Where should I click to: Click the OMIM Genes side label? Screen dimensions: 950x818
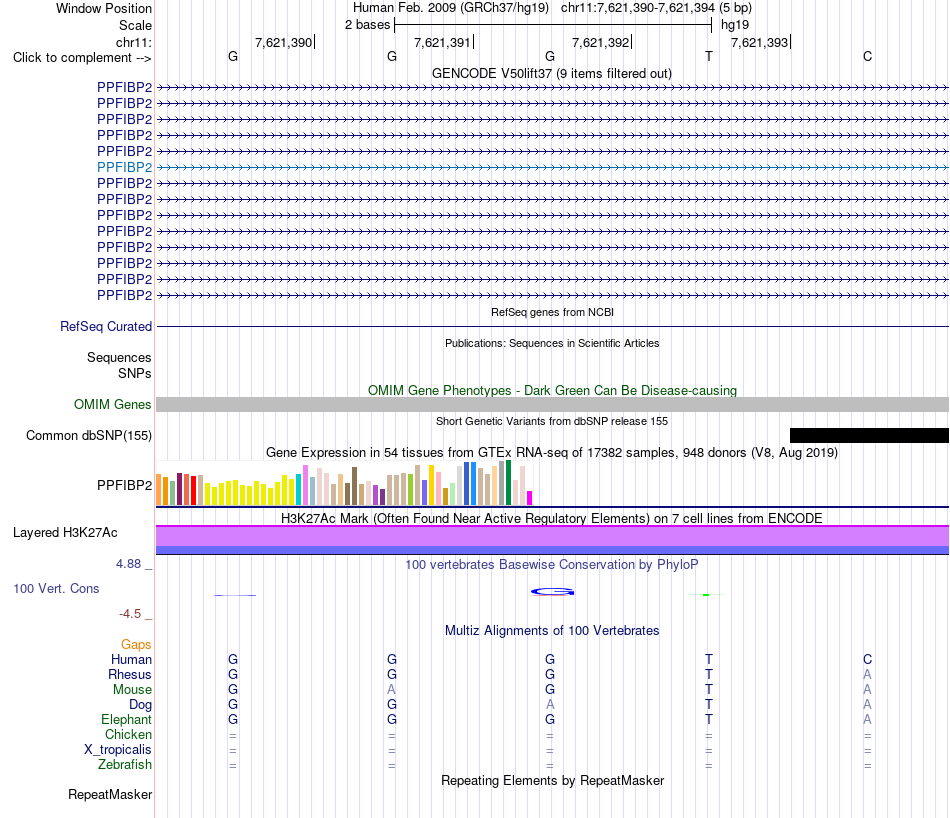pos(112,404)
